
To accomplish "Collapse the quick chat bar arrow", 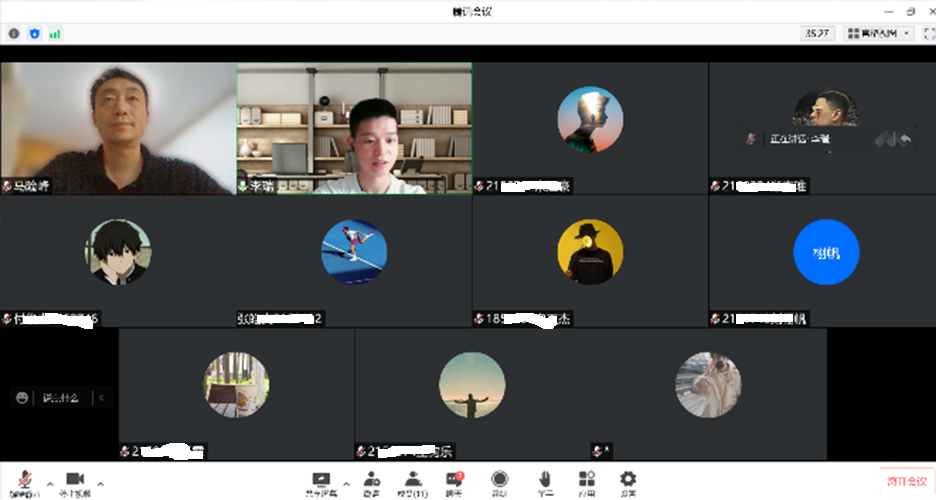I will [x=101, y=398].
